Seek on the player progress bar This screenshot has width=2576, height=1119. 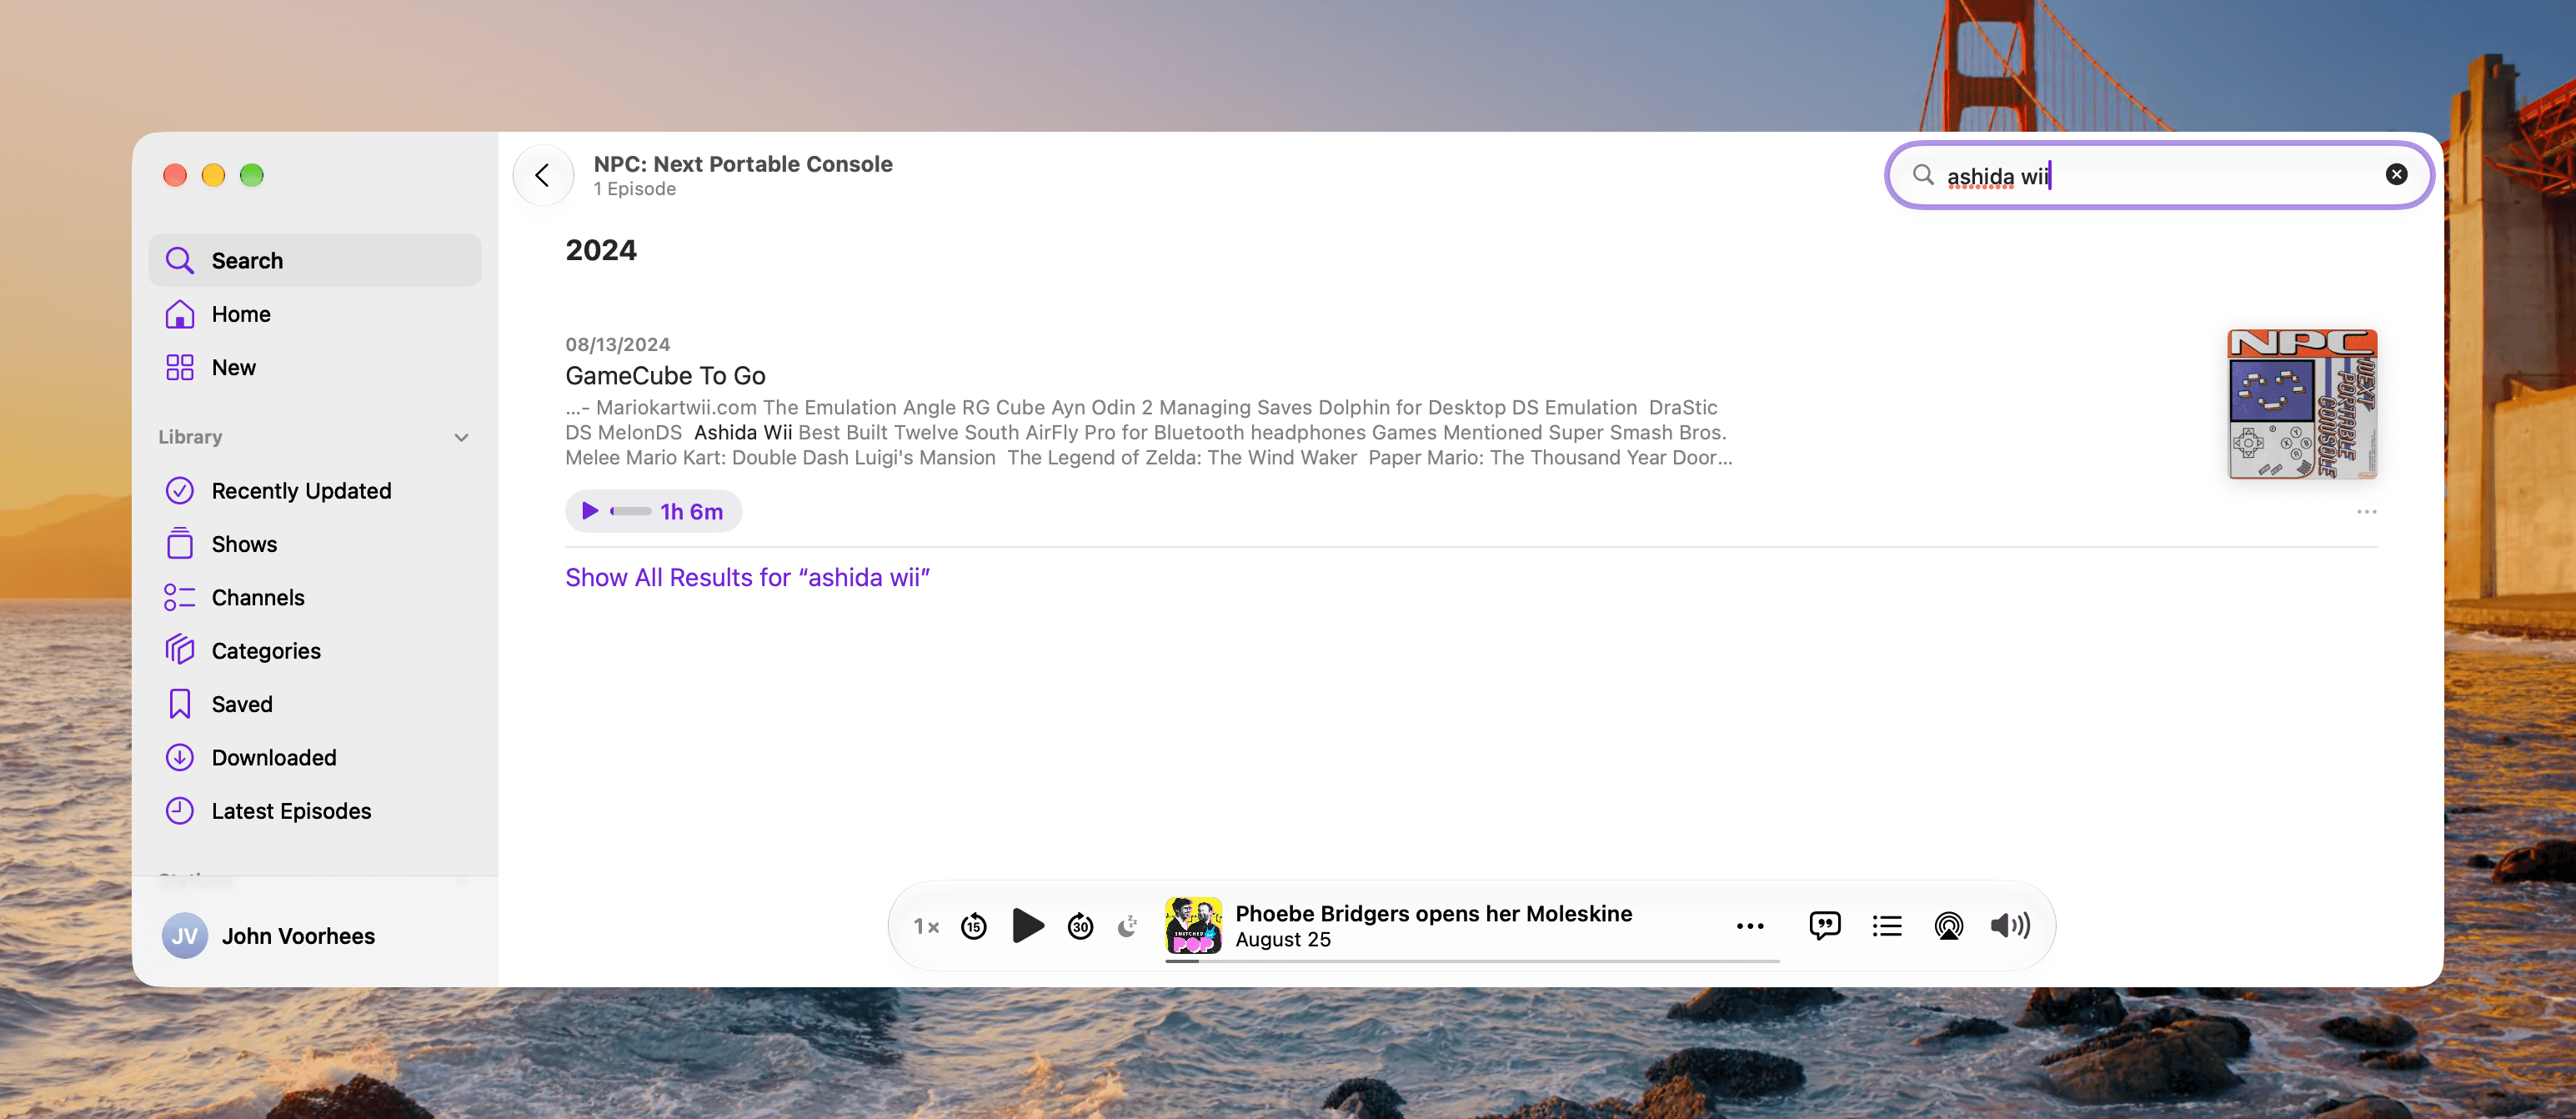(x=1472, y=961)
